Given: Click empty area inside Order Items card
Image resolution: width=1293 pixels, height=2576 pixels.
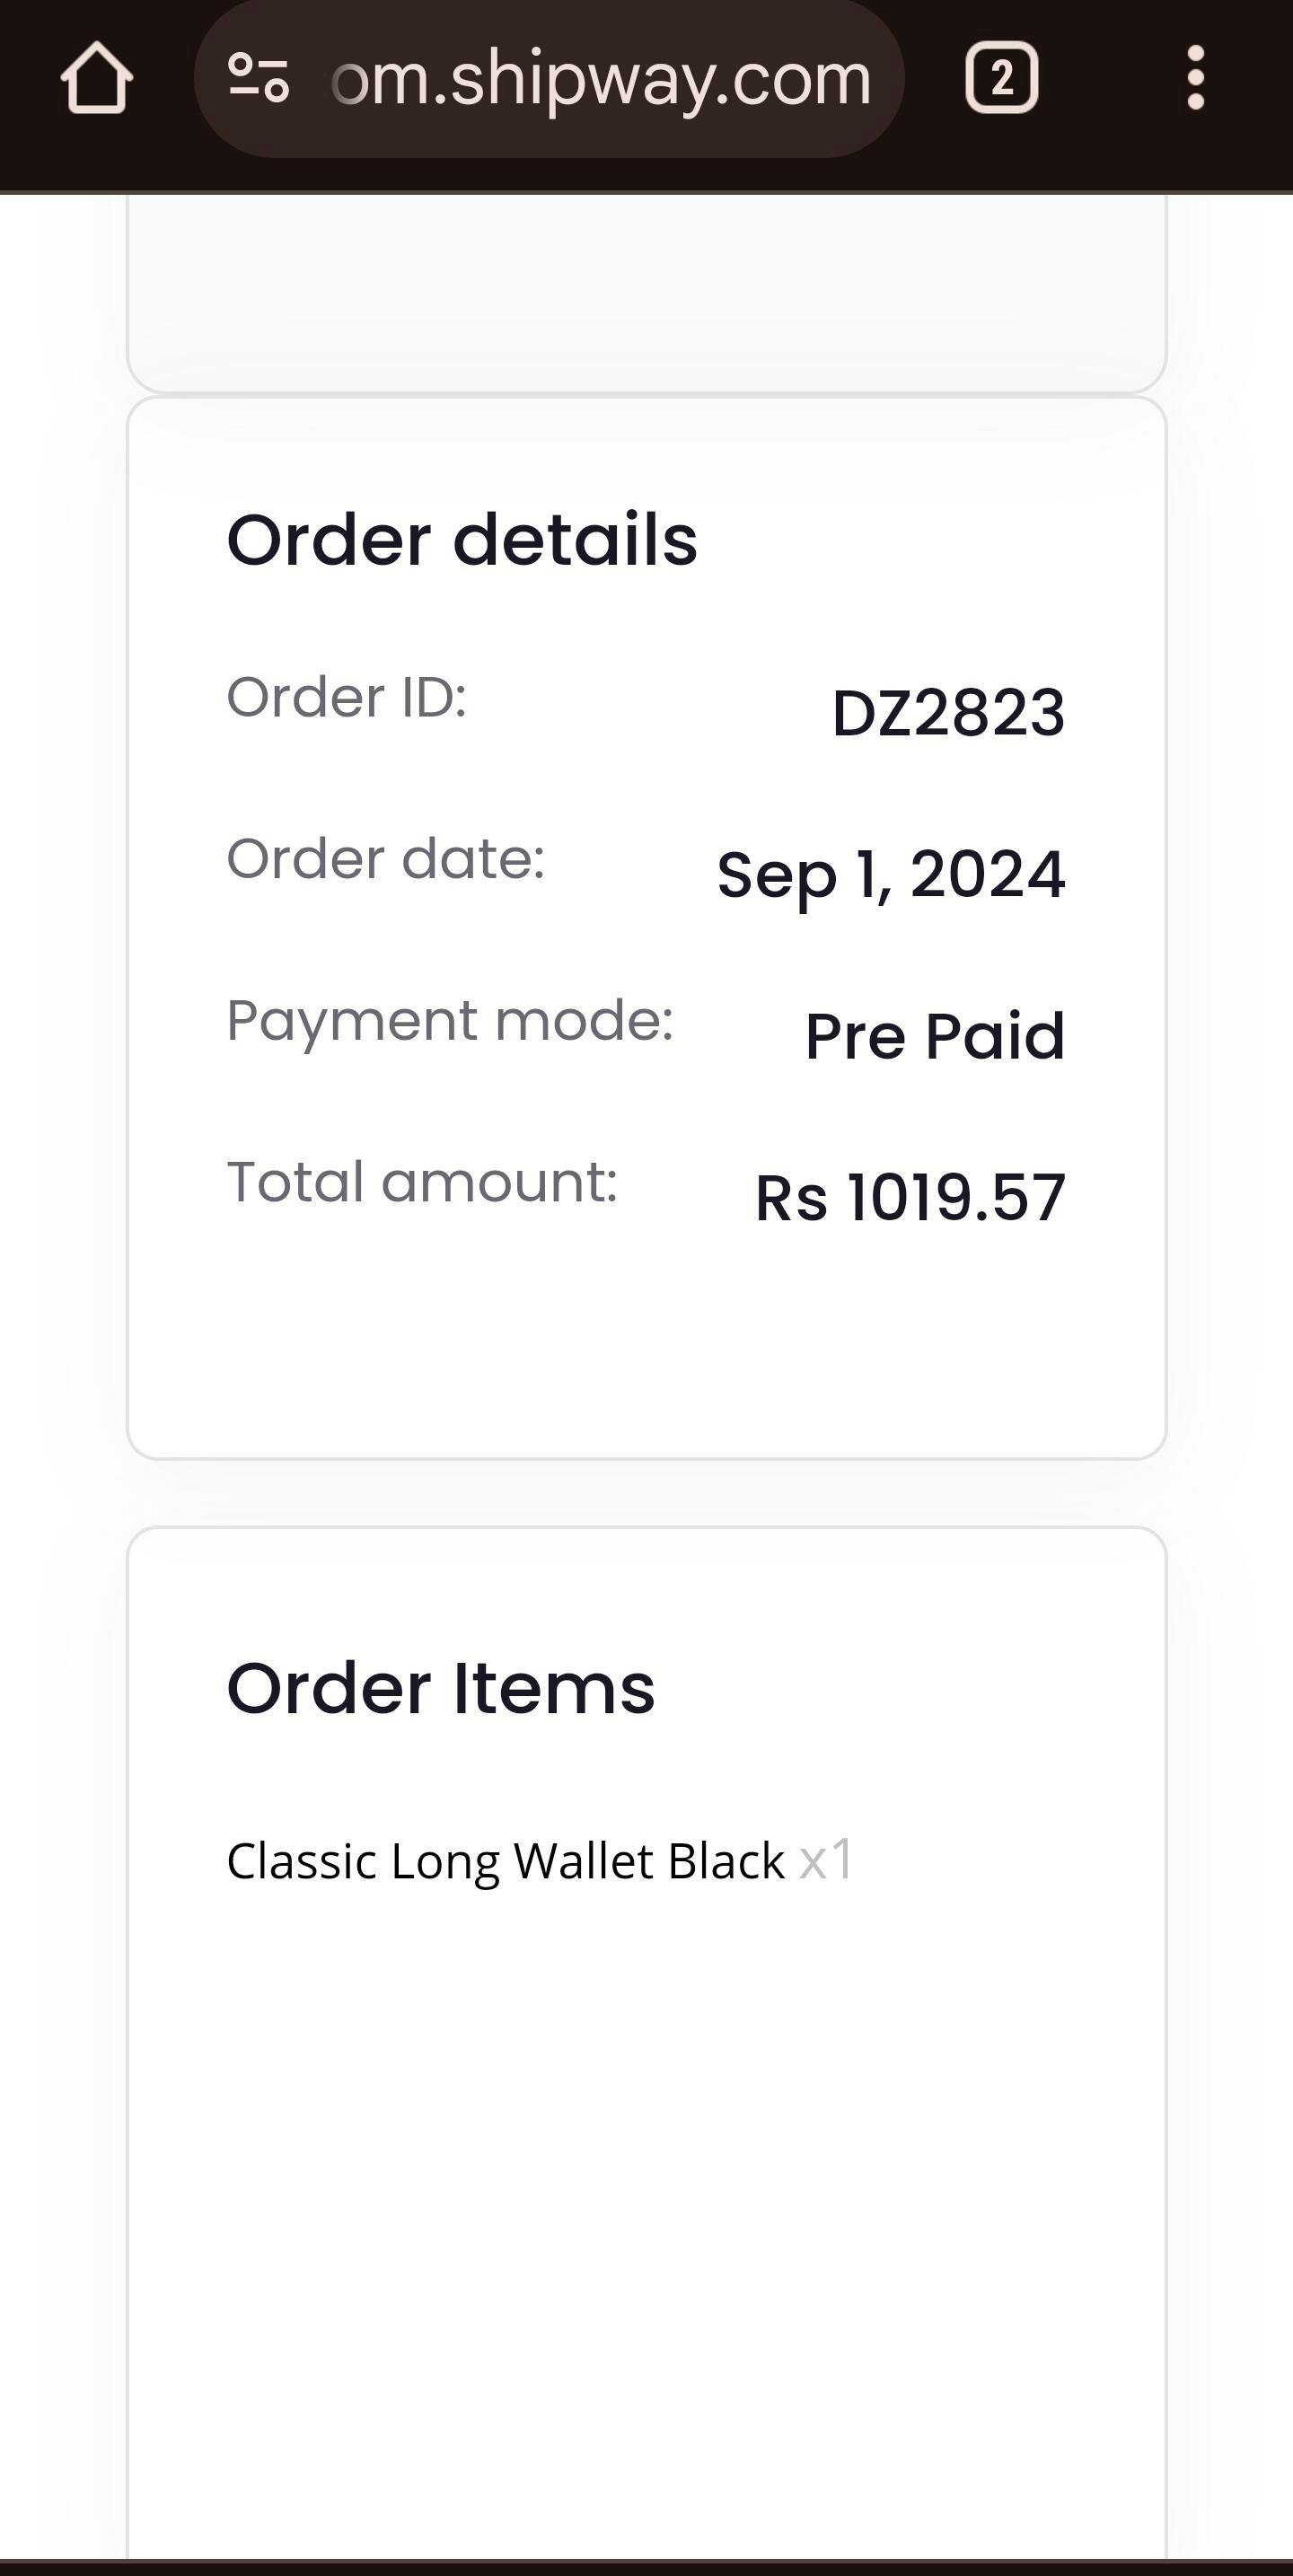Looking at the screenshot, I should click(x=646, y=2200).
